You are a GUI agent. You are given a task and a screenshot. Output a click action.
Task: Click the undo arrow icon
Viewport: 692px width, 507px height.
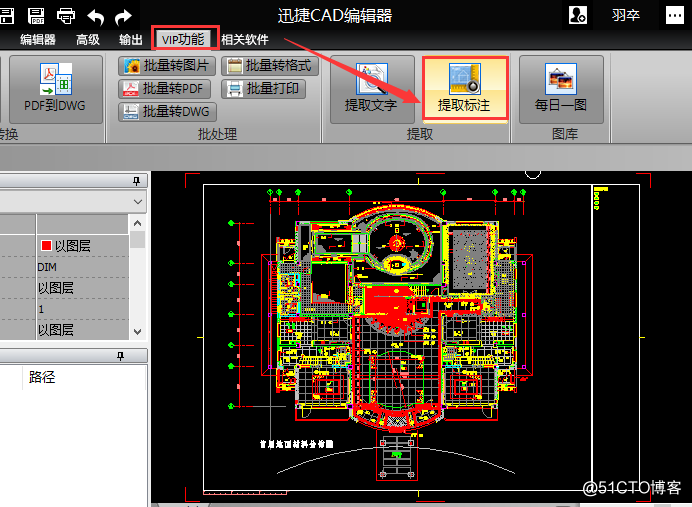point(95,17)
